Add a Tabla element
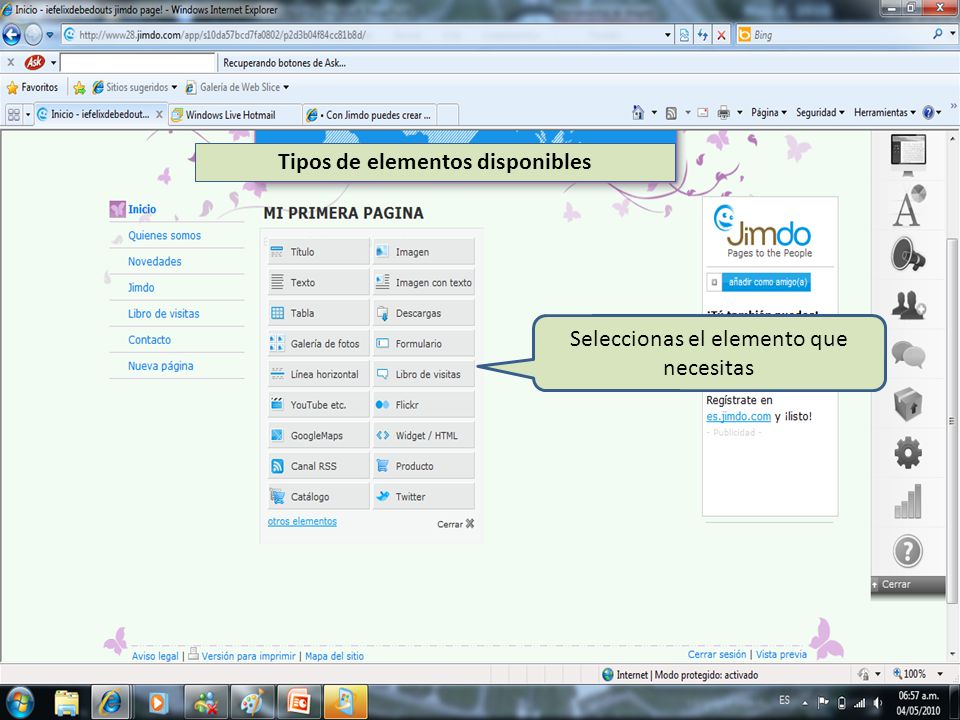This screenshot has height=720, width=960. coord(318,313)
